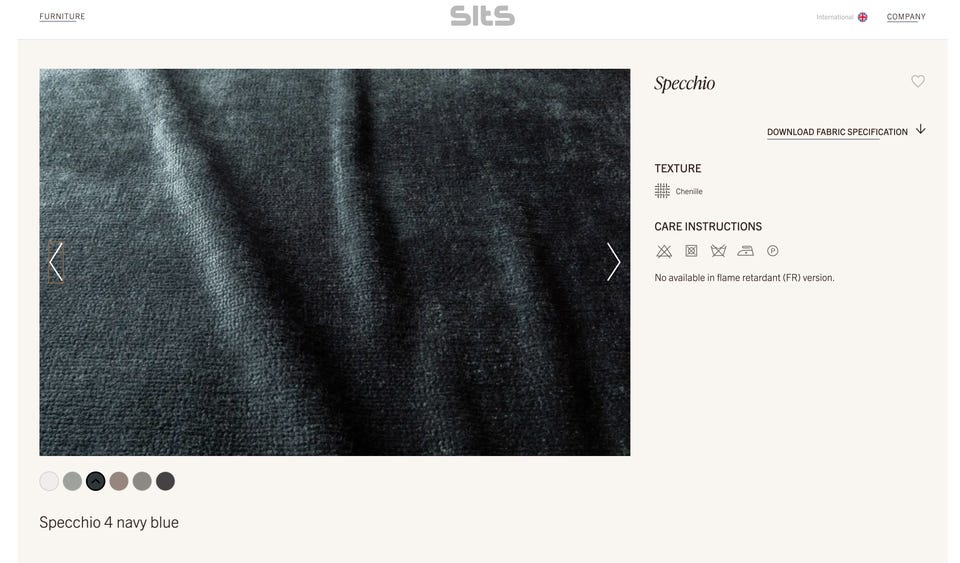Click the Chenille texture grid icon

[662, 191]
